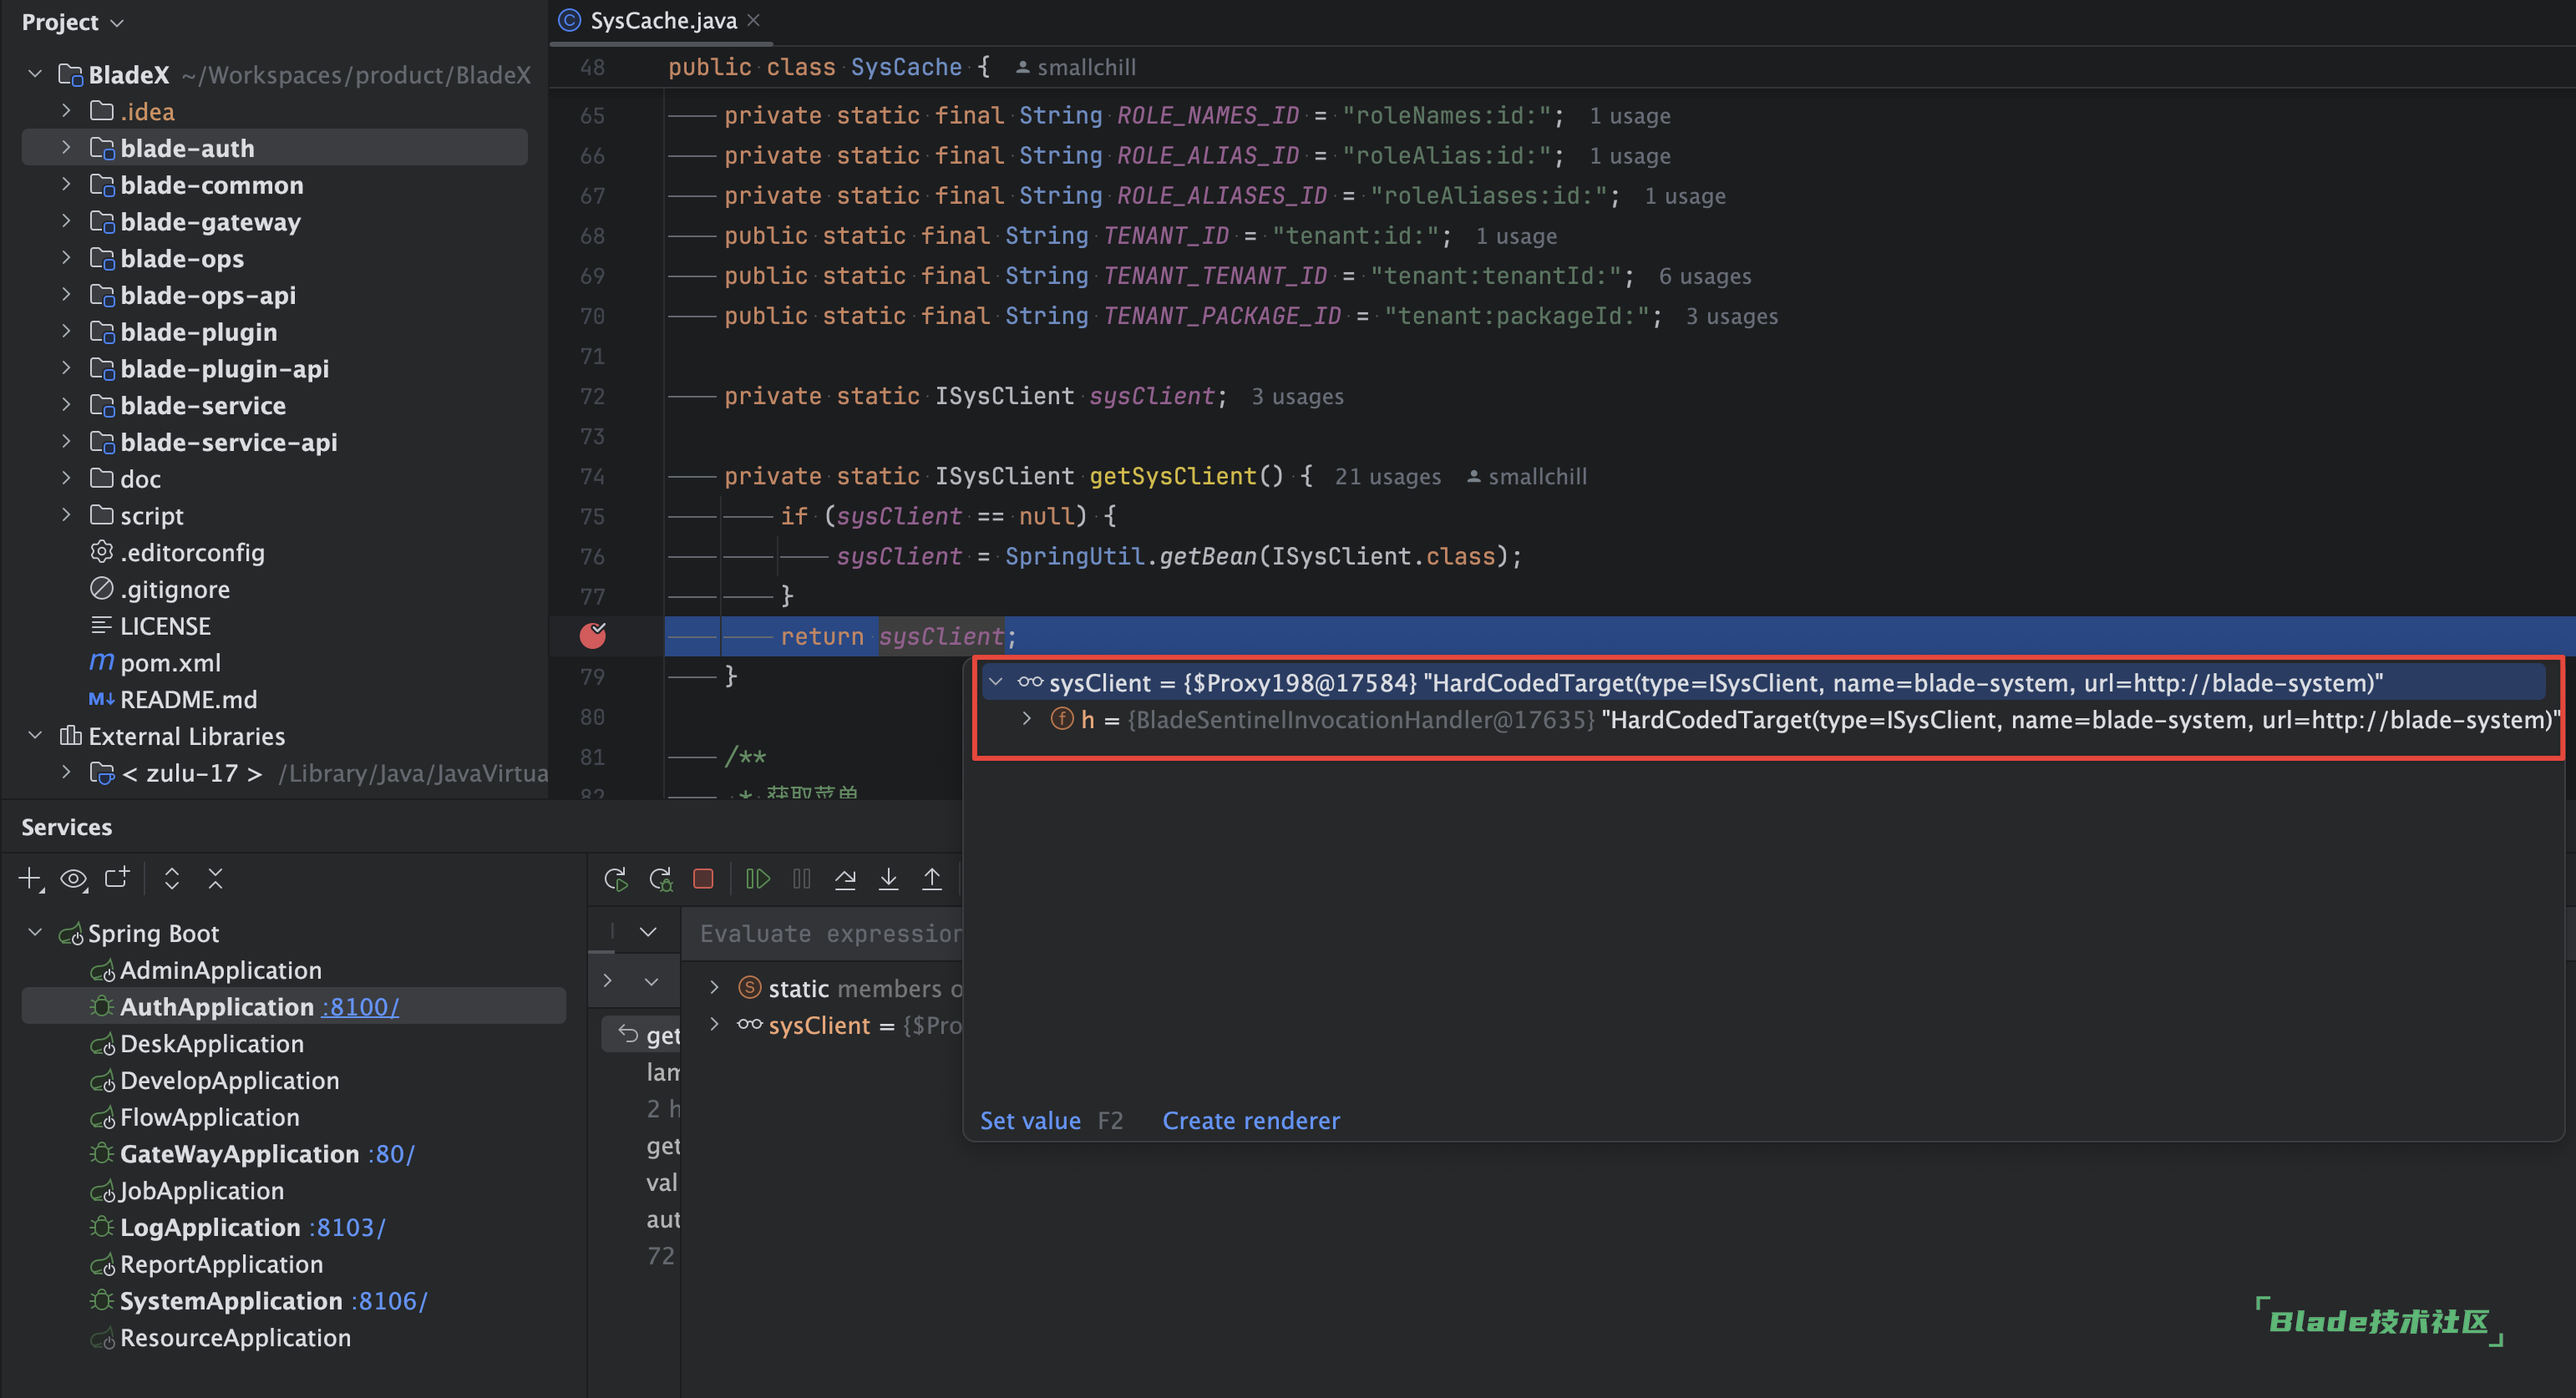This screenshot has width=2576, height=1398.
Task: Step over the current line
Action: click(845, 879)
